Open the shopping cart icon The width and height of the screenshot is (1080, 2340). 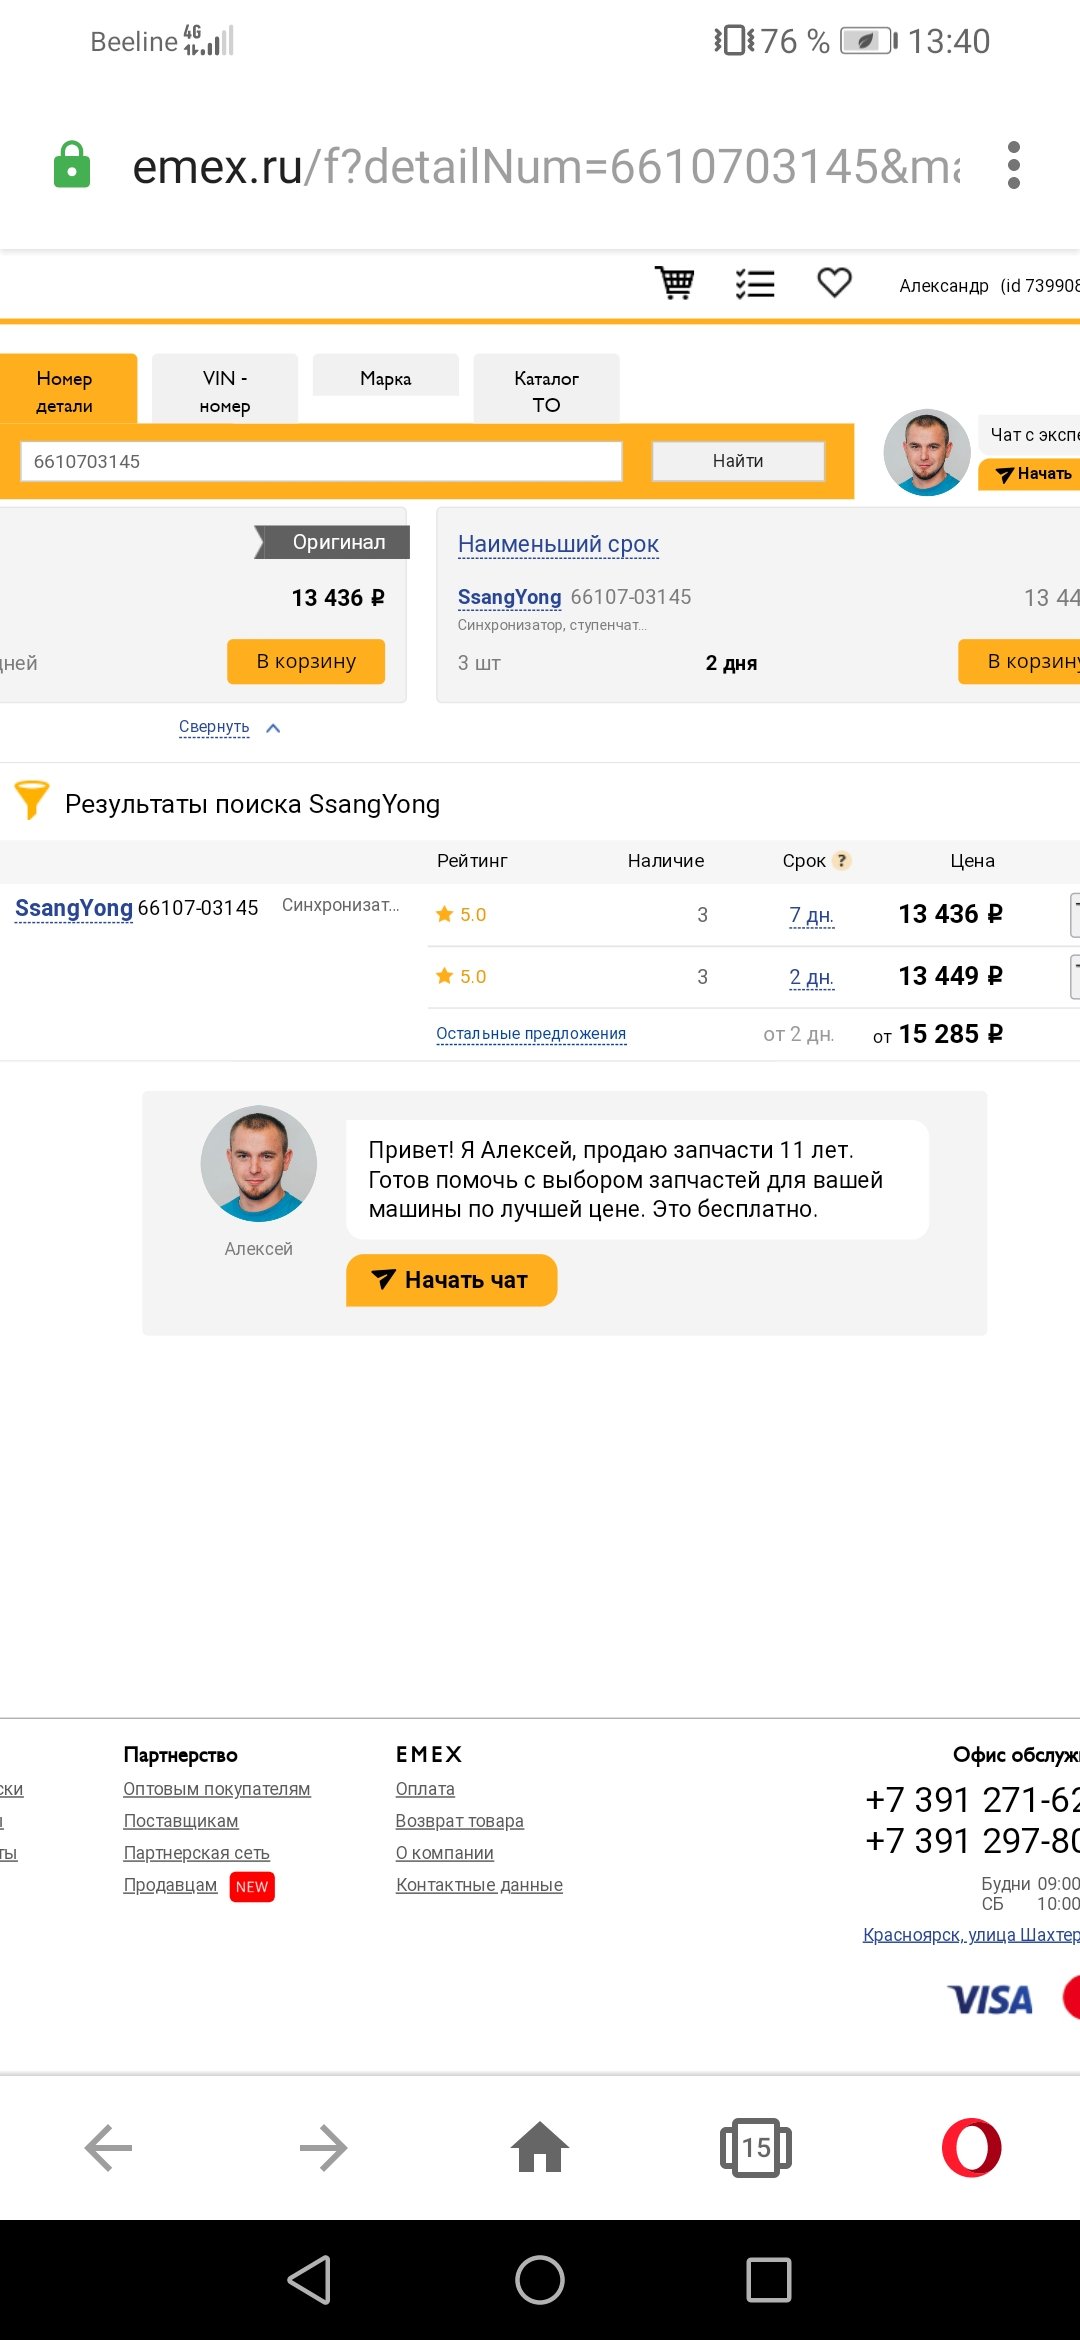click(675, 283)
